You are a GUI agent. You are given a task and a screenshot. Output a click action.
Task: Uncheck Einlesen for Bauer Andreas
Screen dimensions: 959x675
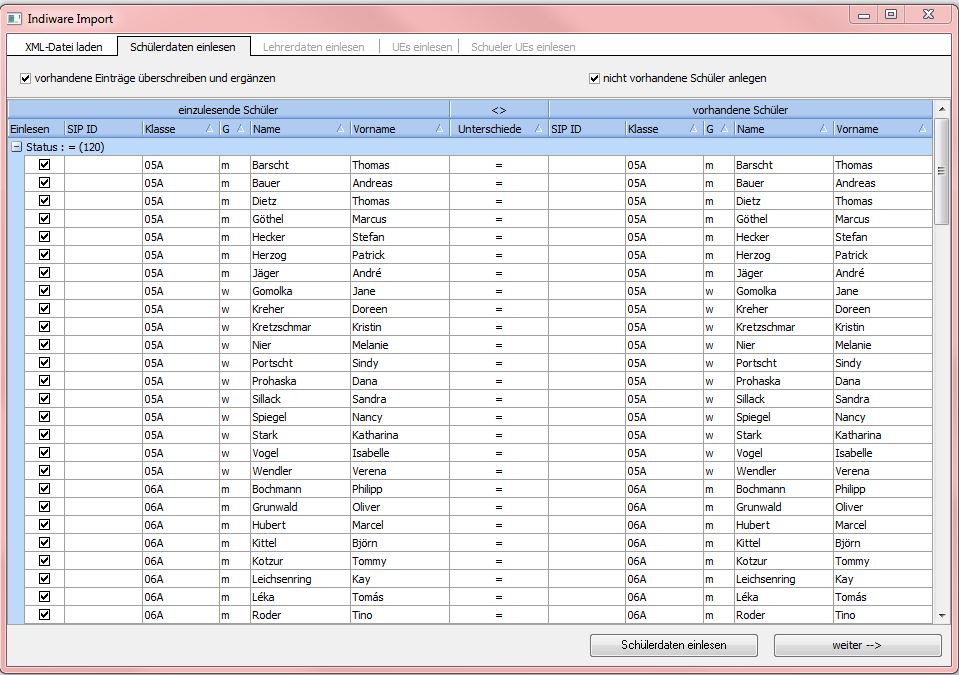[x=44, y=182]
